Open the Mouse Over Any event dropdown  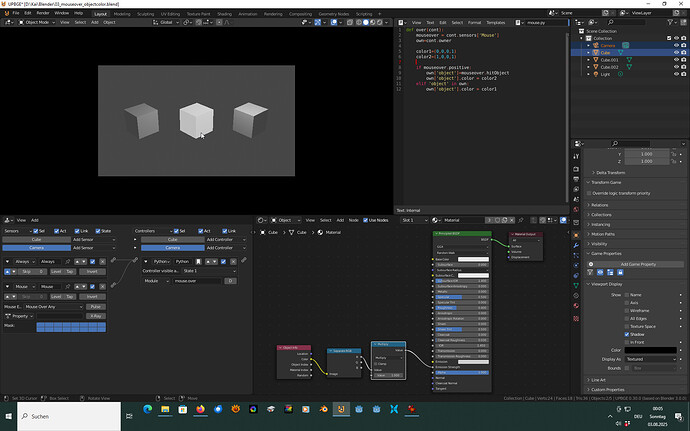pos(54,306)
